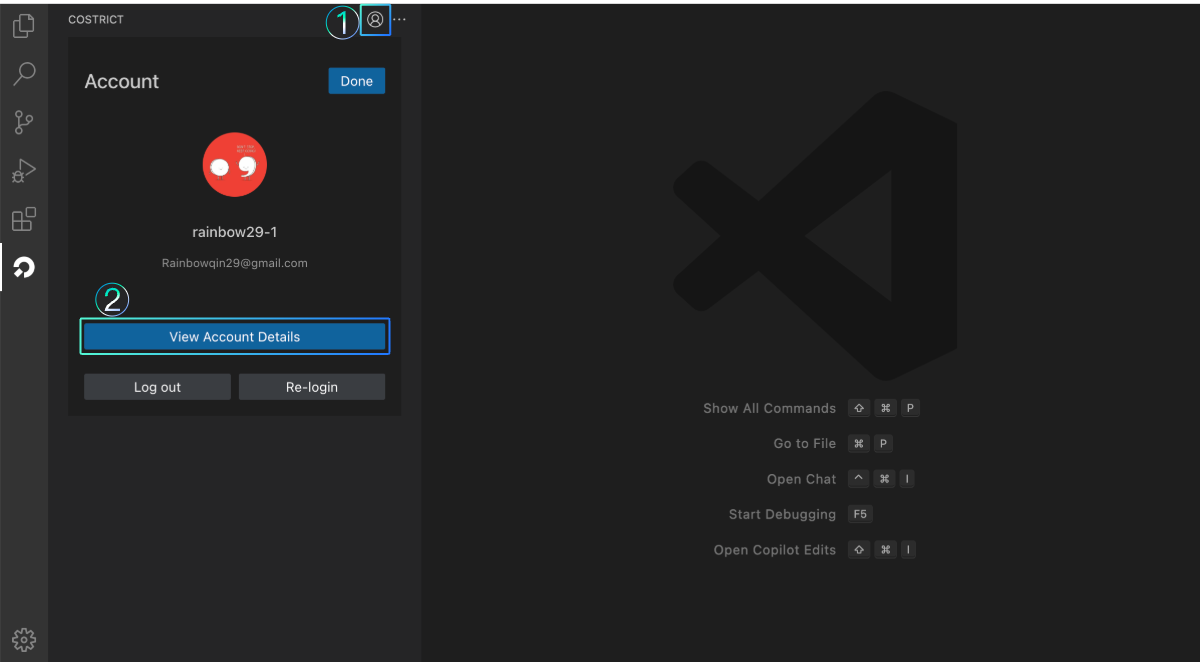Open the Run and Debug view

coord(24,170)
